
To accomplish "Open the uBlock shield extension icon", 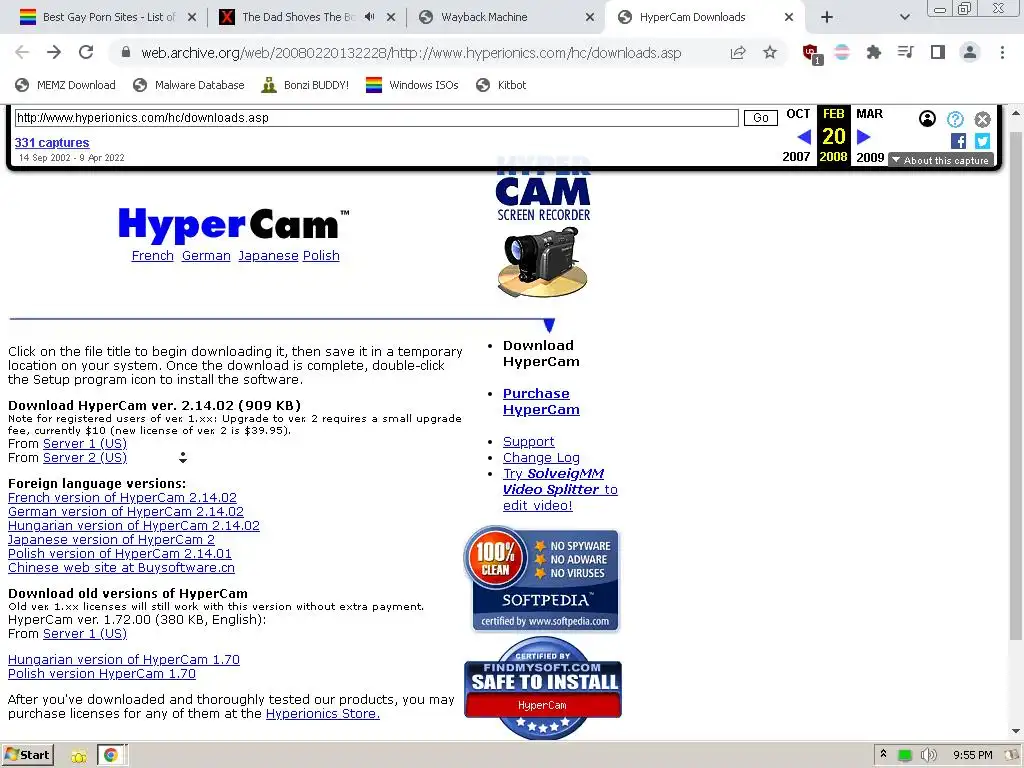I will (x=812, y=54).
